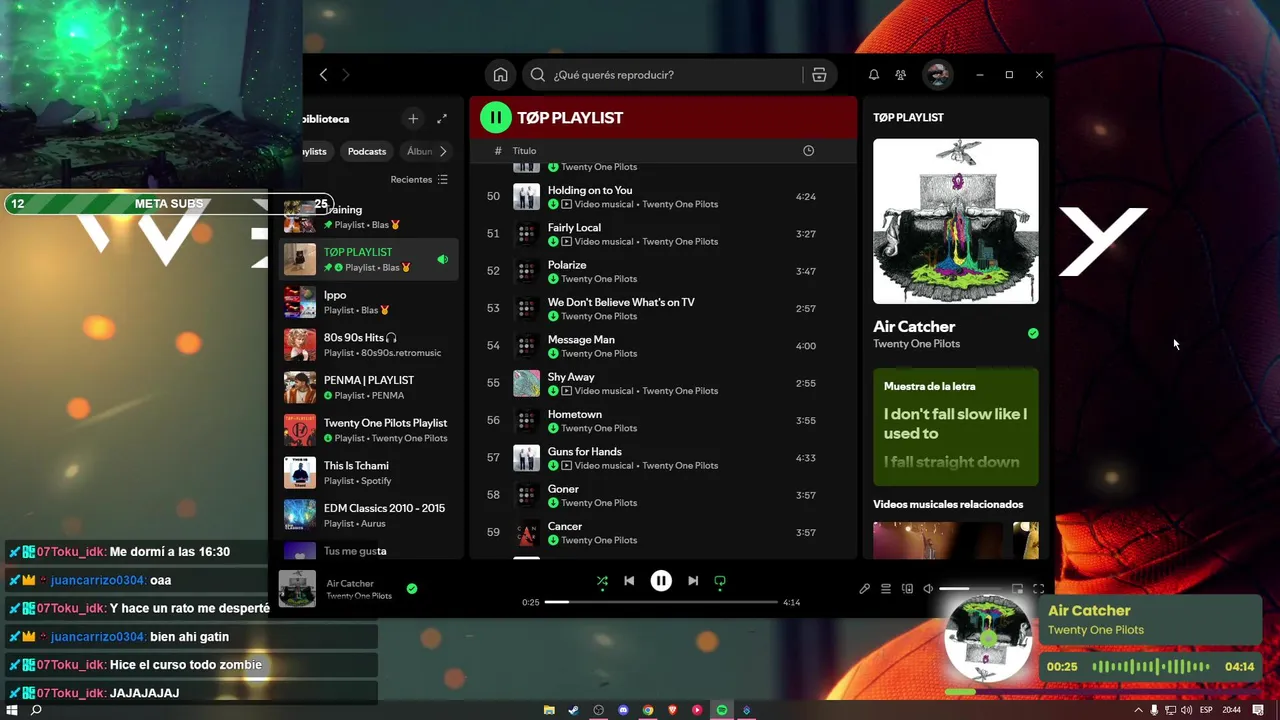1280x720 pixels.
Task: Open connect to a device
Action: click(907, 589)
